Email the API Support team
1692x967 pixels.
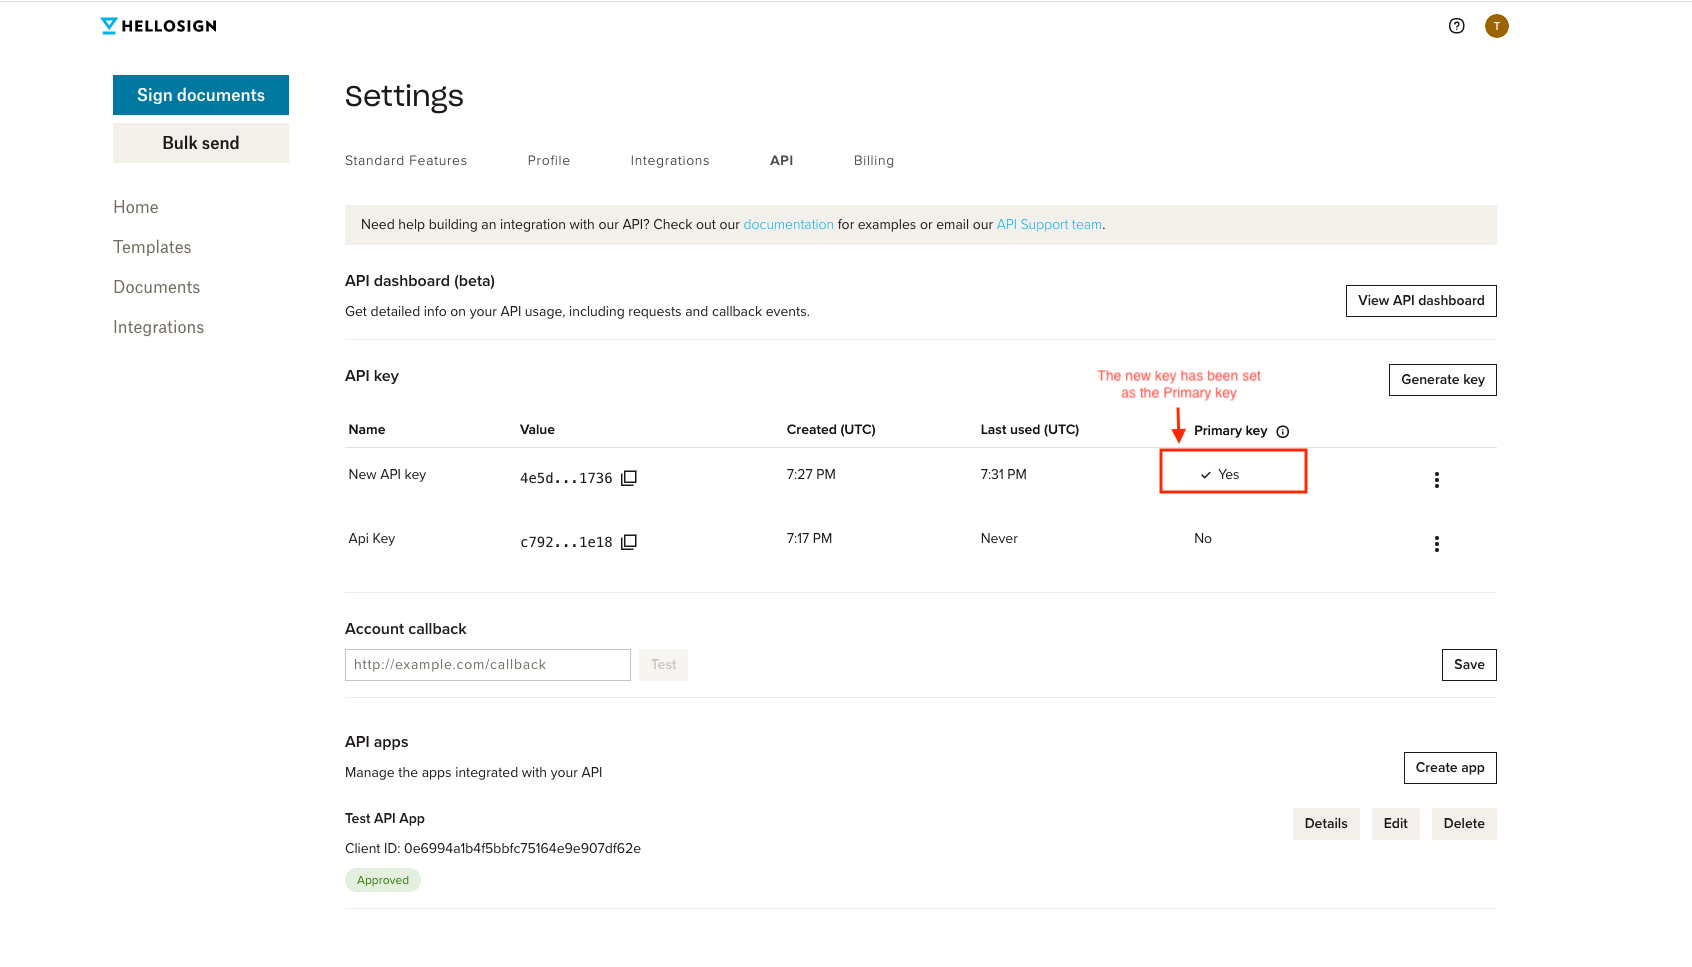[1048, 224]
